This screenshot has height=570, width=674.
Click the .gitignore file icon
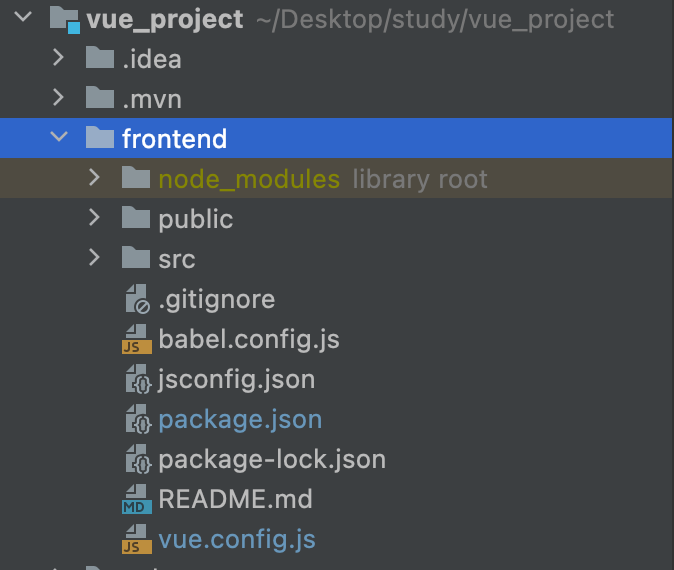138,299
